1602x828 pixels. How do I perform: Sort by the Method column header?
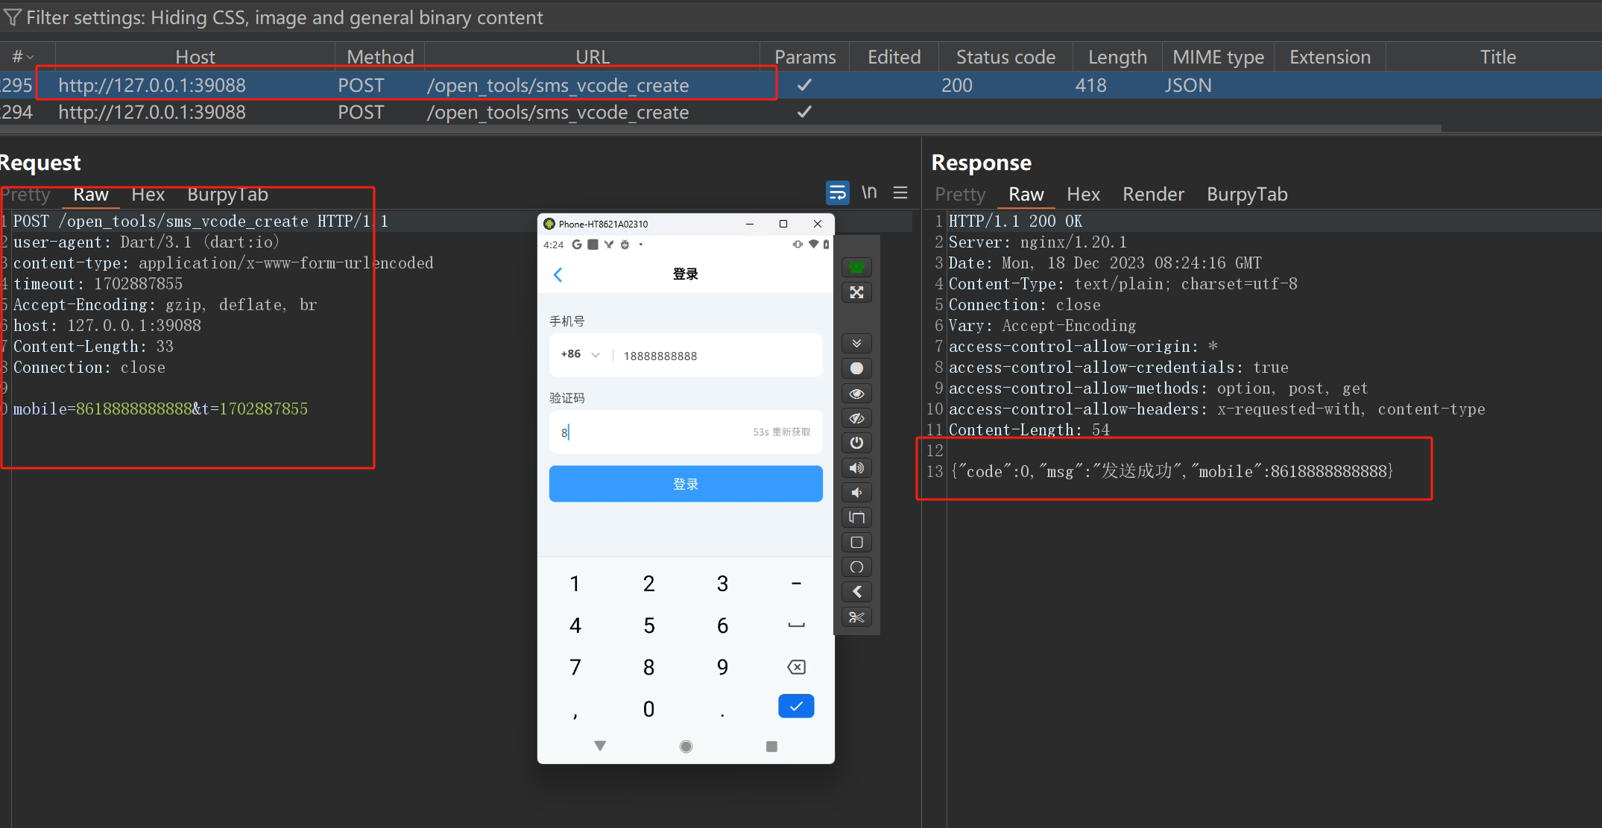380,57
